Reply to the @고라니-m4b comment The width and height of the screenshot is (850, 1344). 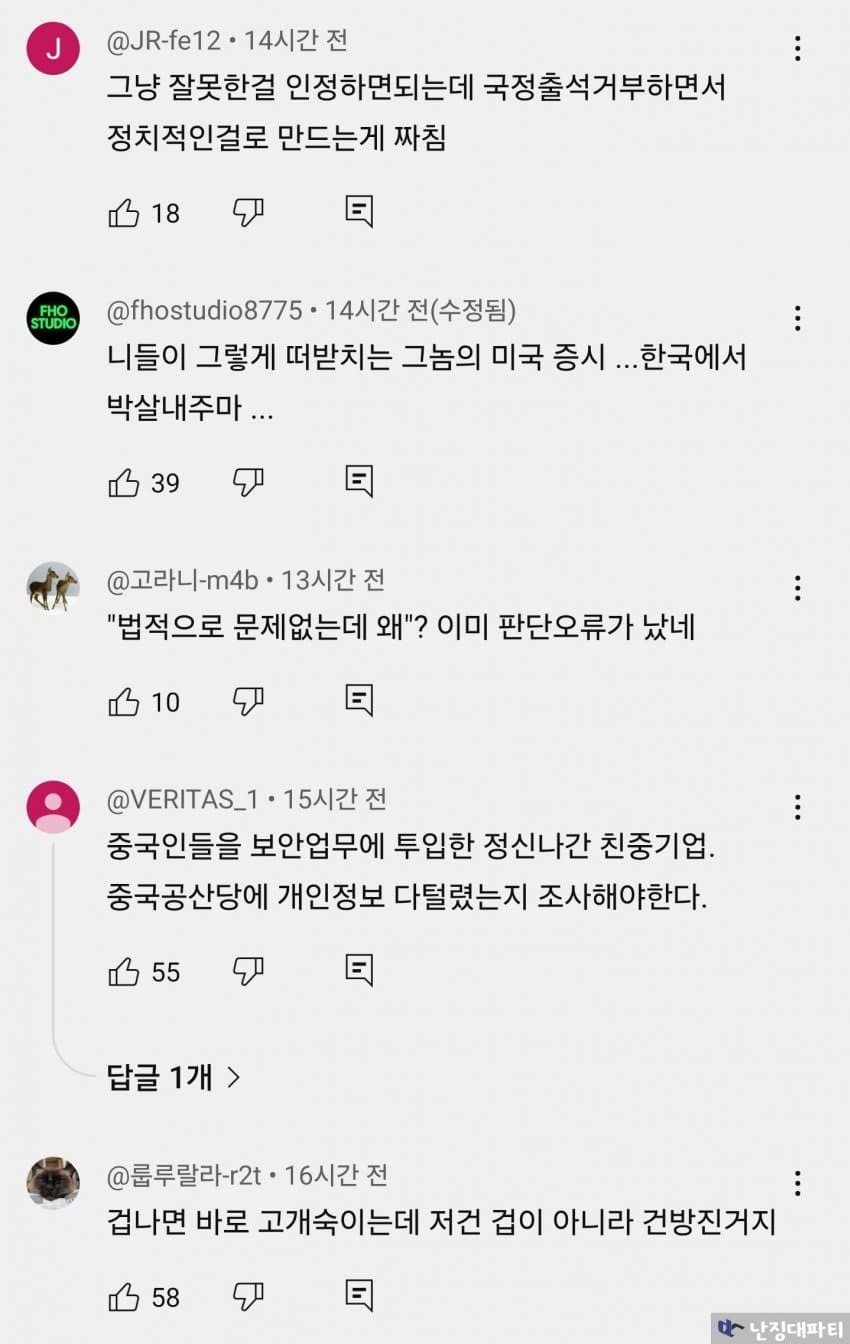[359, 701]
